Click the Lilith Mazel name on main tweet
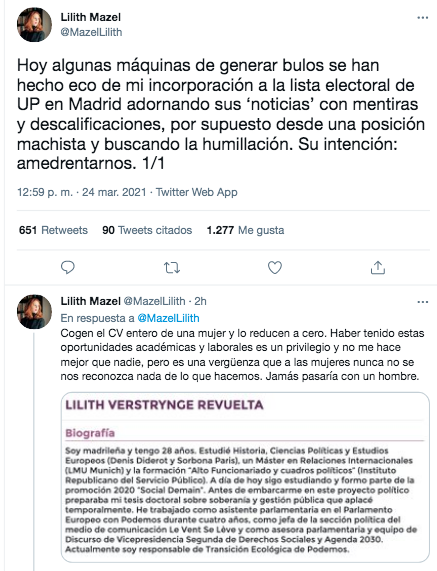437x571 pixels. (90, 17)
